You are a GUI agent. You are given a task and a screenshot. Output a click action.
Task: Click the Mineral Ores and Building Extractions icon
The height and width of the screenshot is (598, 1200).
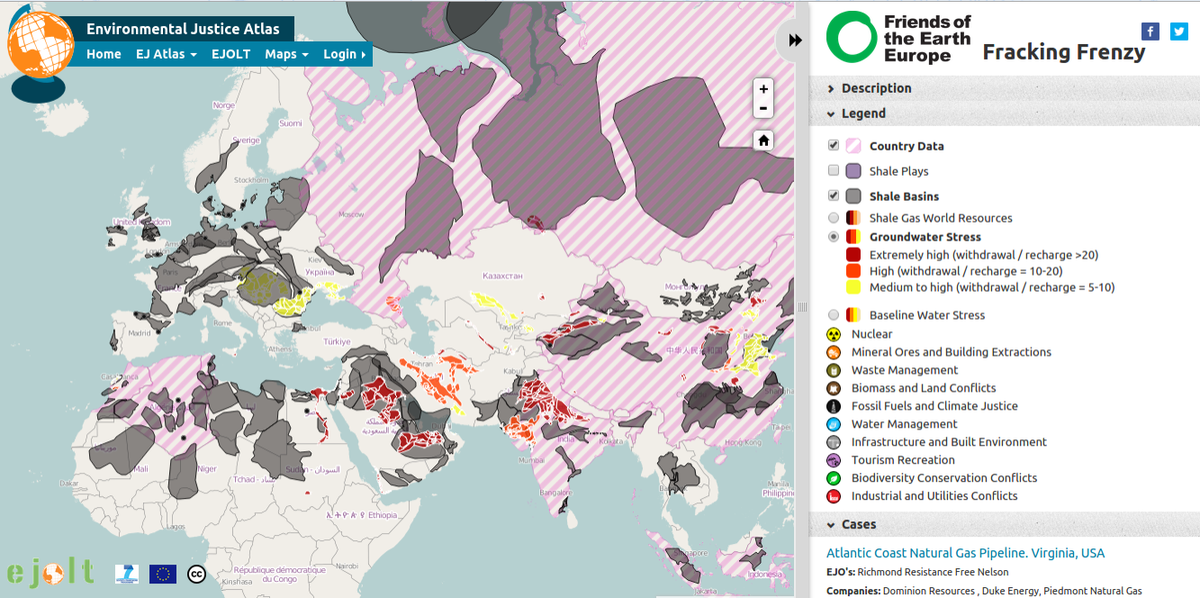click(833, 352)
